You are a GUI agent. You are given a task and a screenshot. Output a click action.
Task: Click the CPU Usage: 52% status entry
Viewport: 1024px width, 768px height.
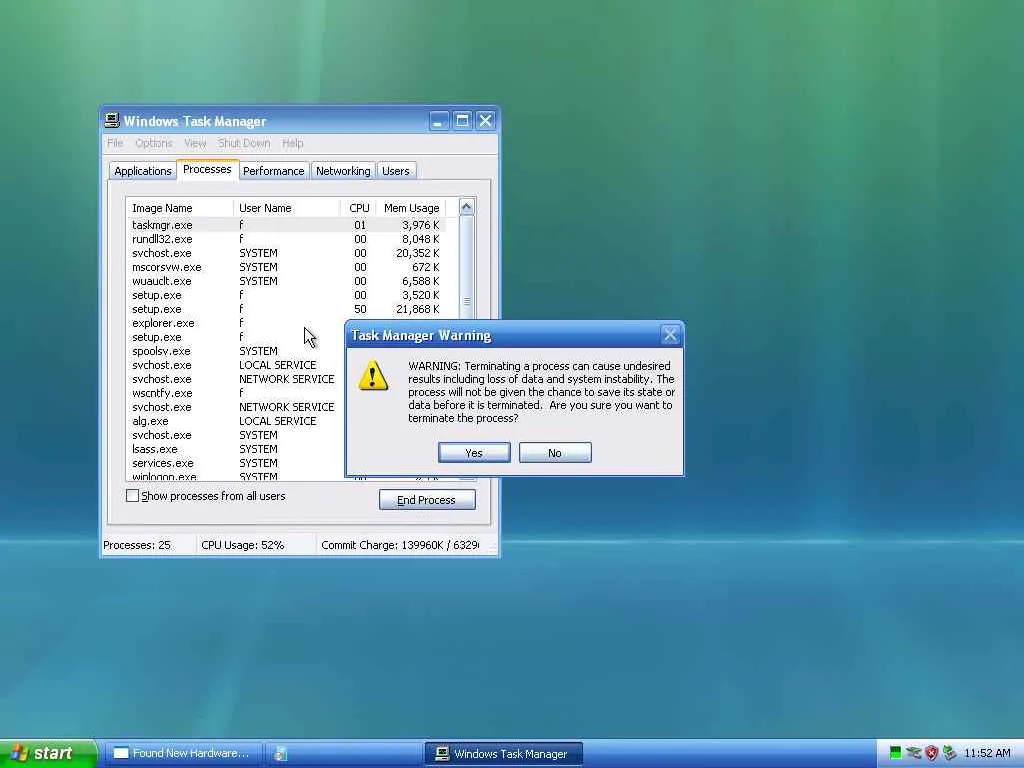256,545
